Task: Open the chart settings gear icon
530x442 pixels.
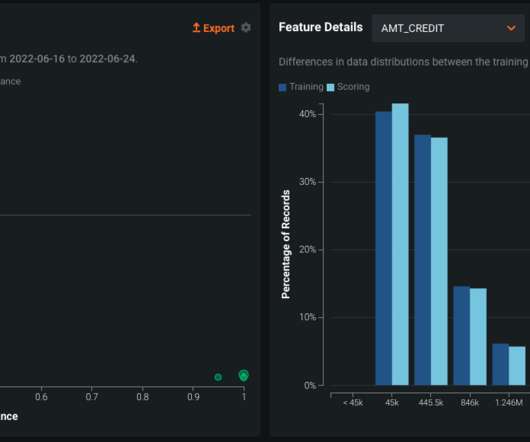Action: (x=246, y=28)
